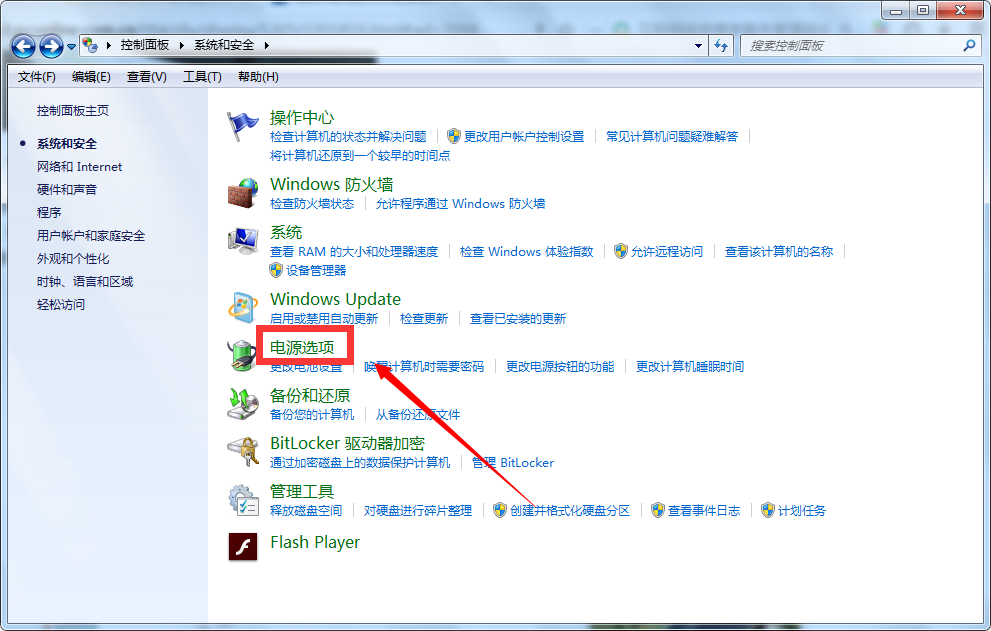Open the Windows Update heading link

336,299
